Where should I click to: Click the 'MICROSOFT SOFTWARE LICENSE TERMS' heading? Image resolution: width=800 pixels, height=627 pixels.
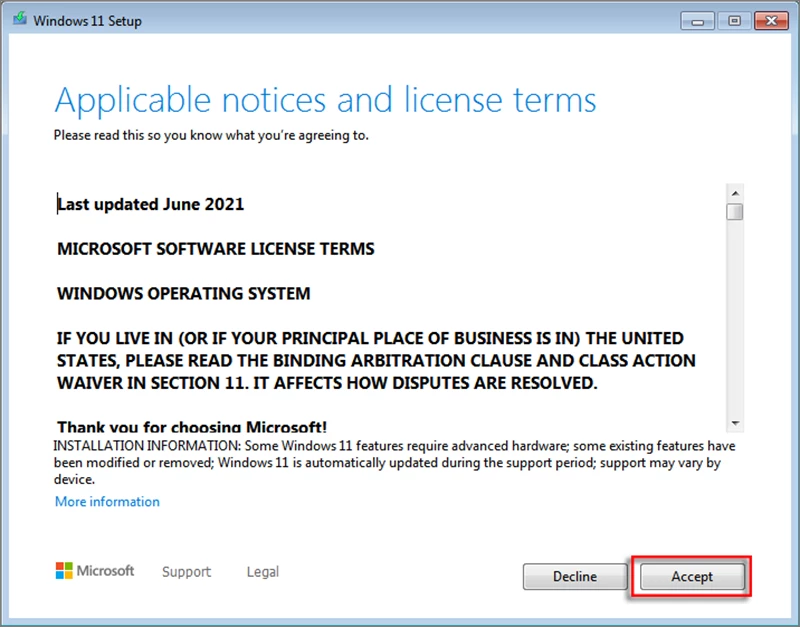tap(216, 249)
